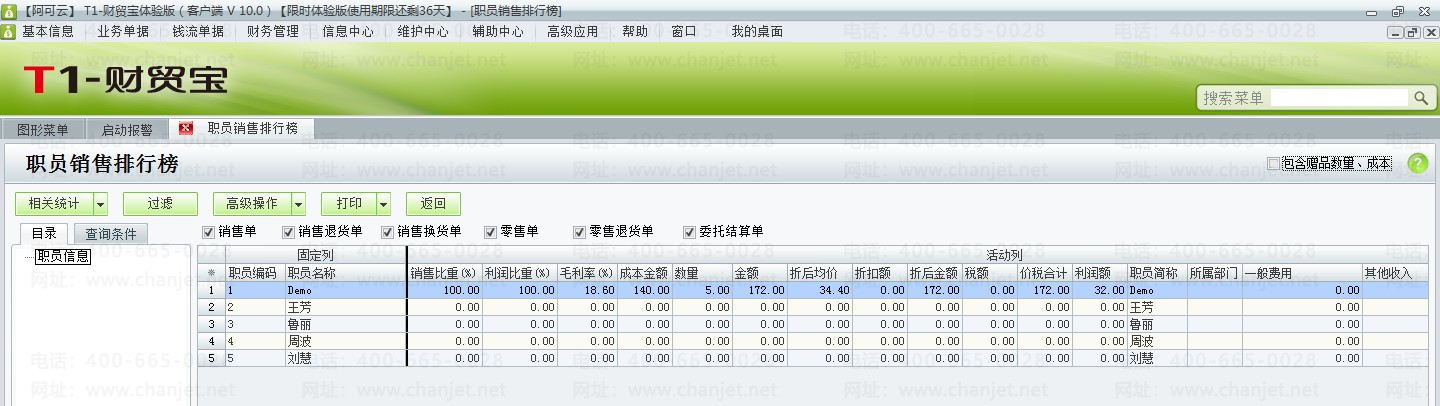The width and height of the screenshot is (1440, 406).
Task: Click the 172.00 金额 cell in Demo row
Action: [x=759, y=290]
